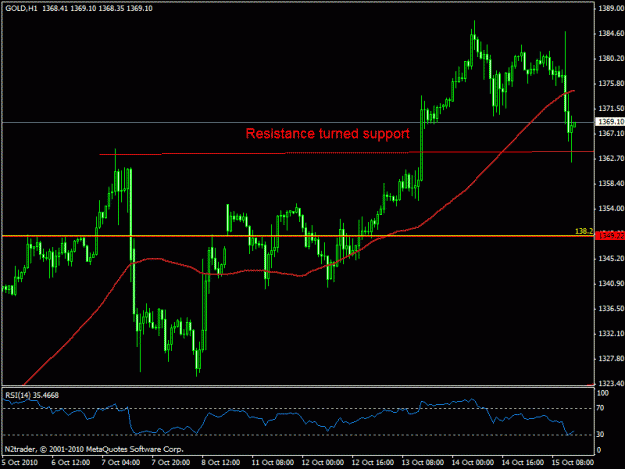Click the RSI(14) 35.4668 indicator label

[x=31, y=395]
